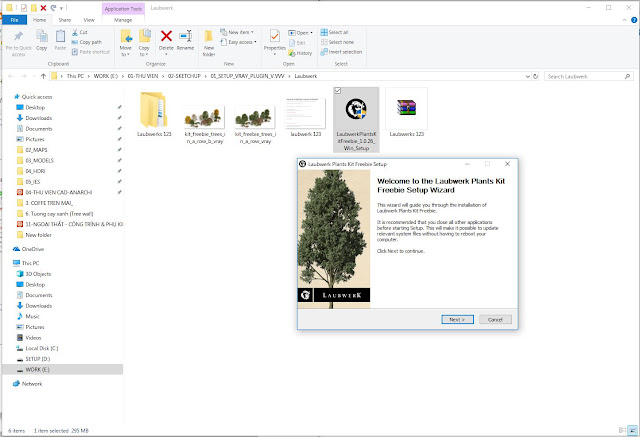Image resolution: width=640 pixels, height=437 pixels.
Task: Click the red Delete icon
Action: tap(166, 36)
